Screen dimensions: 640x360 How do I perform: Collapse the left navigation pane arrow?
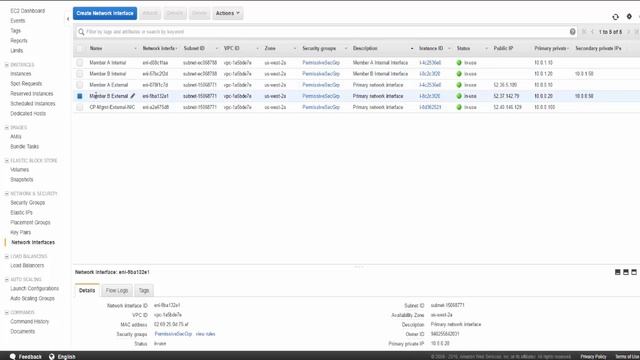click(x=68, y=19)
